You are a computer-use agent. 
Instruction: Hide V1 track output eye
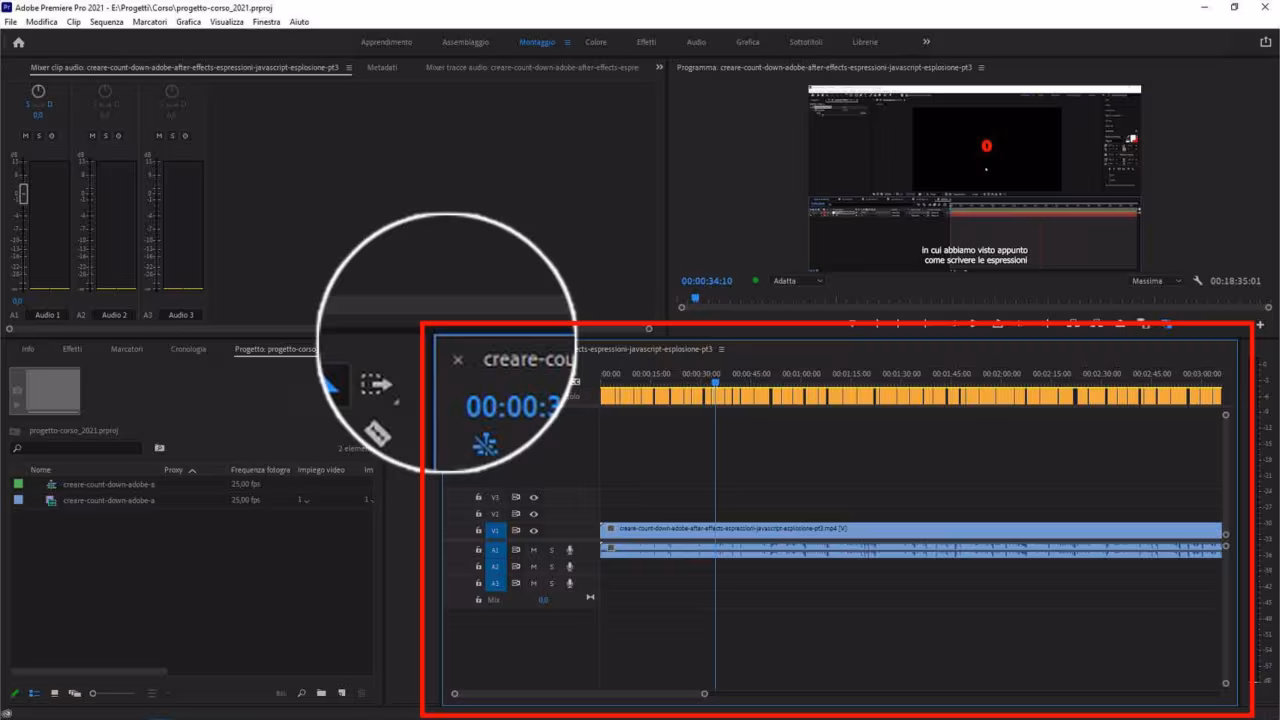tap(534, 530)
